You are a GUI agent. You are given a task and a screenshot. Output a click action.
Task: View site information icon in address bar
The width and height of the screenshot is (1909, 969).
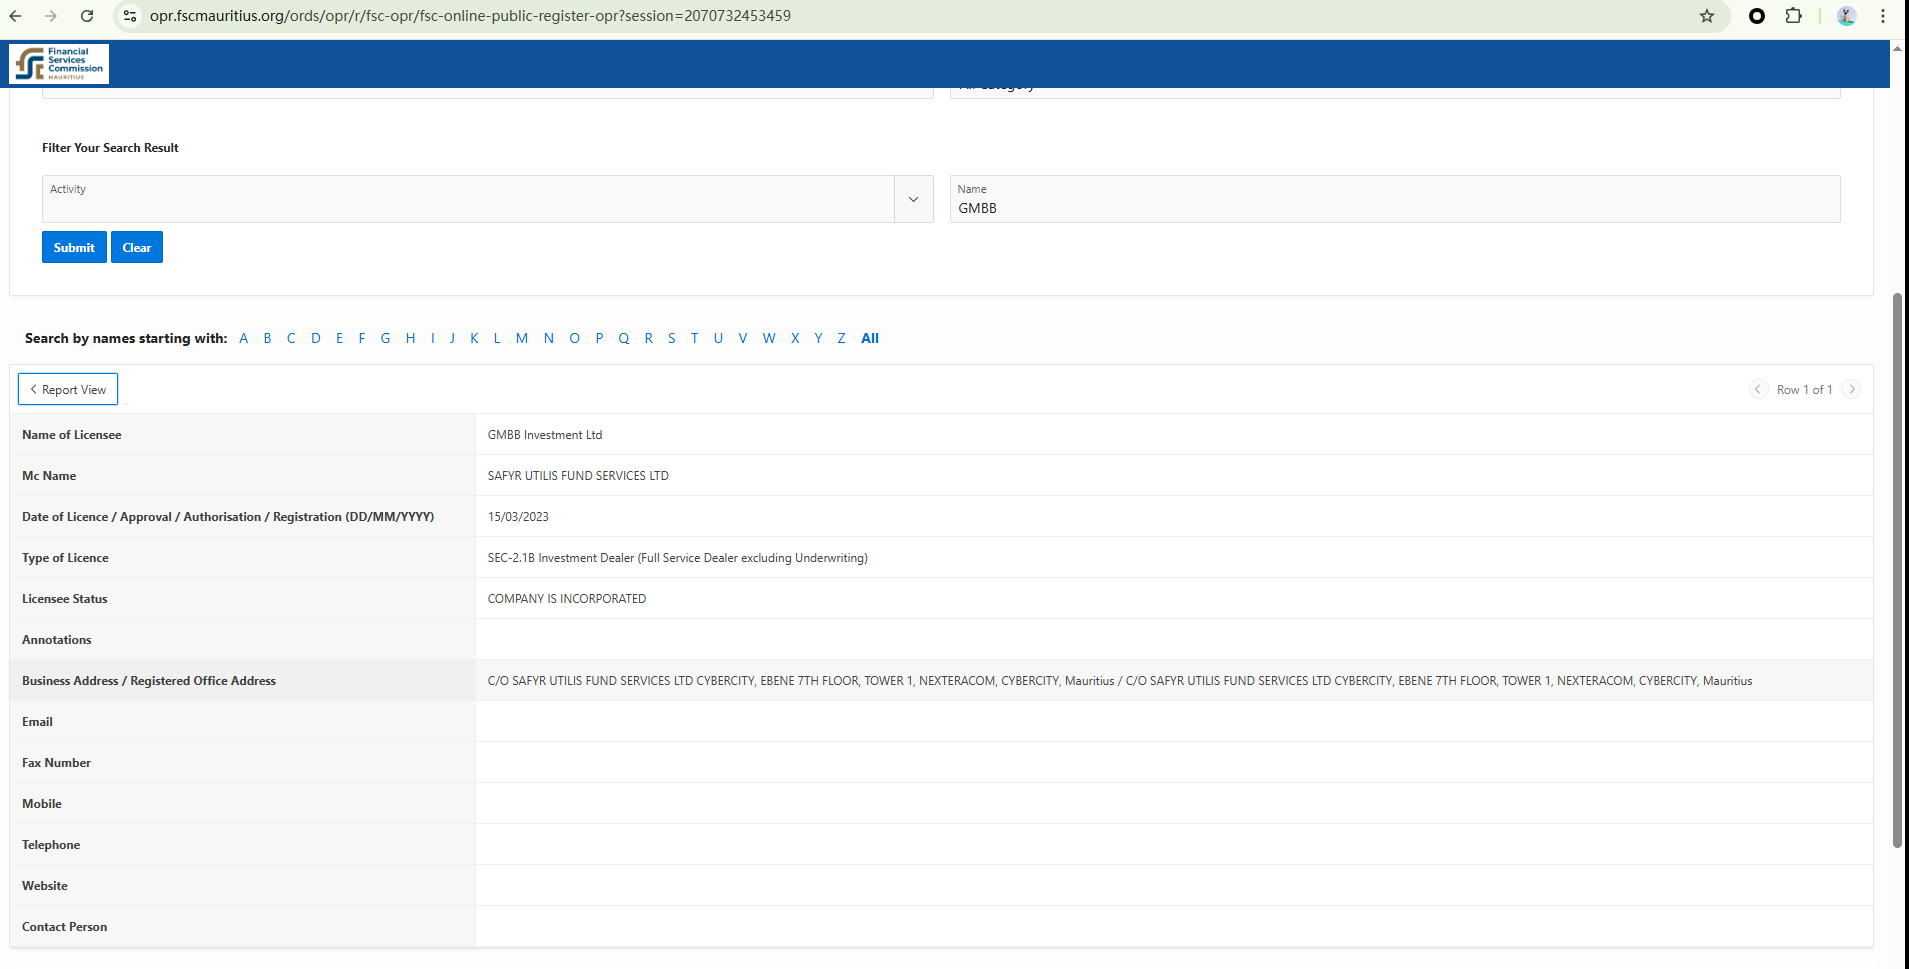click(130, 16)
